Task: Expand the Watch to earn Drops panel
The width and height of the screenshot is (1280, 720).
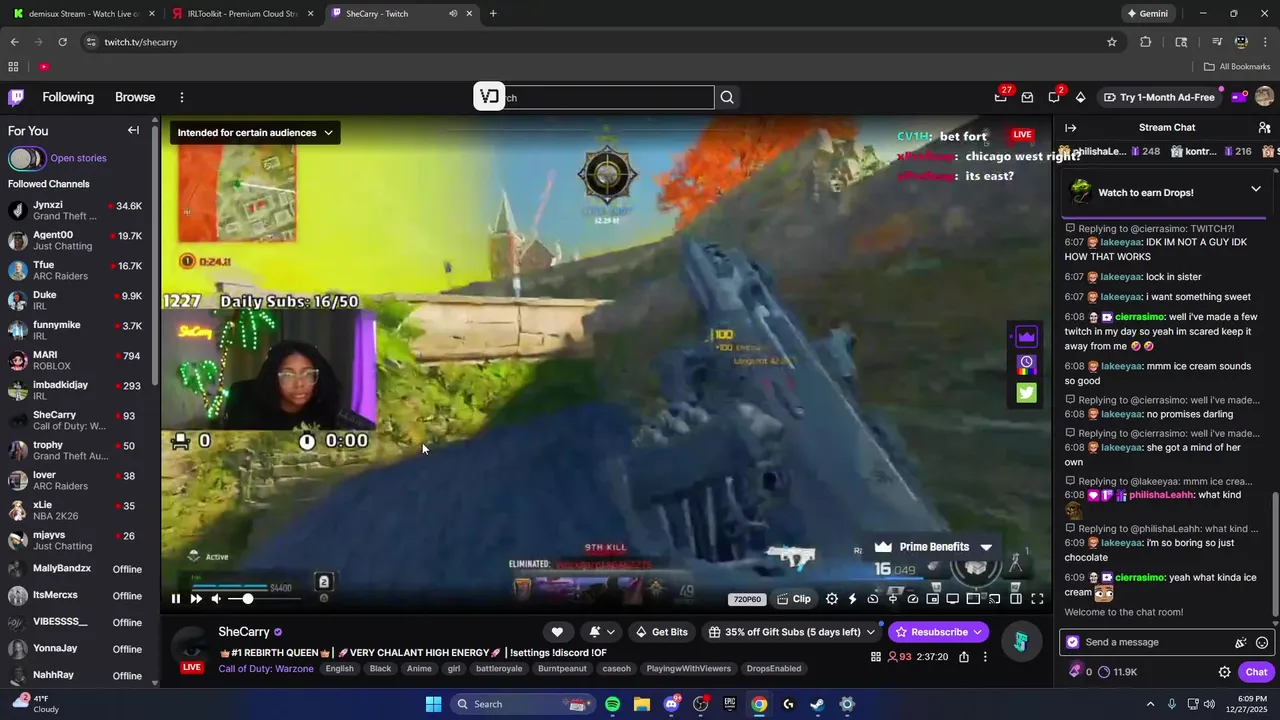Action: (x=1255, y=189)
